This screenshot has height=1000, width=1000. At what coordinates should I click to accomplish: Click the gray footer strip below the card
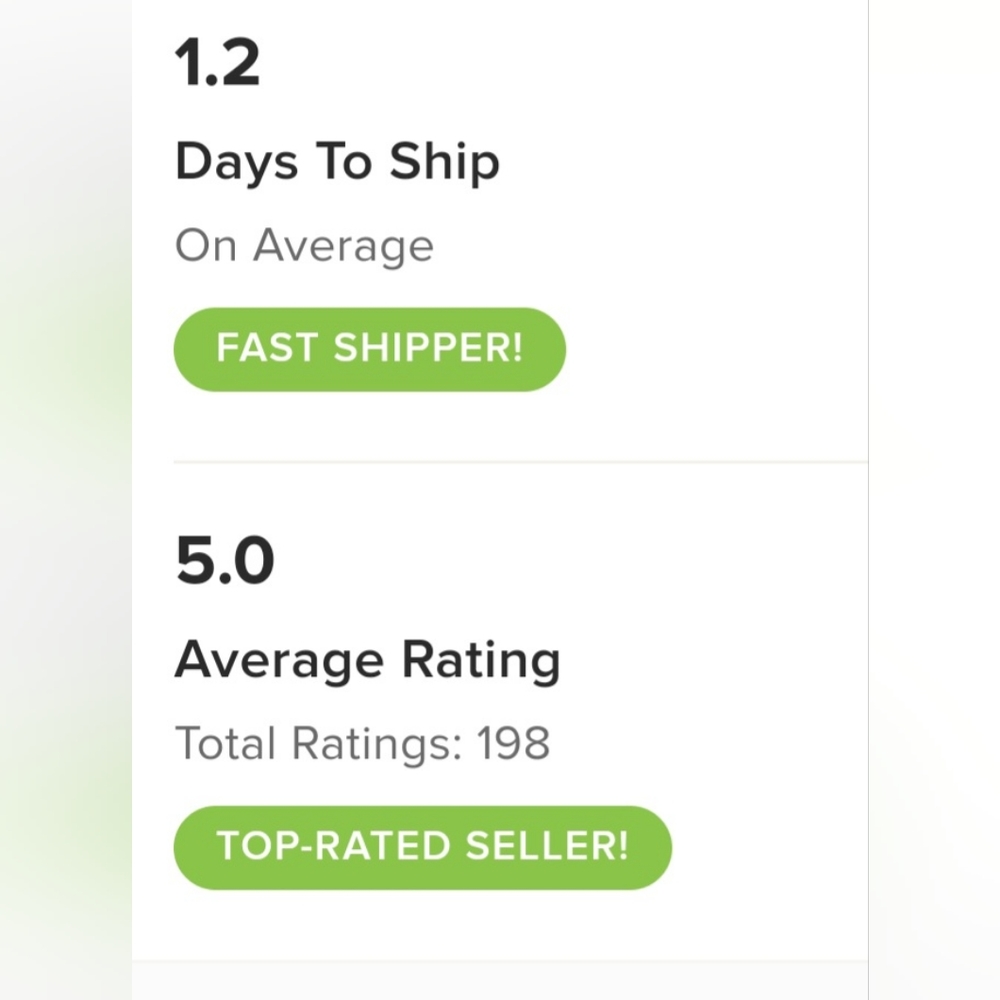coord(499,980)
